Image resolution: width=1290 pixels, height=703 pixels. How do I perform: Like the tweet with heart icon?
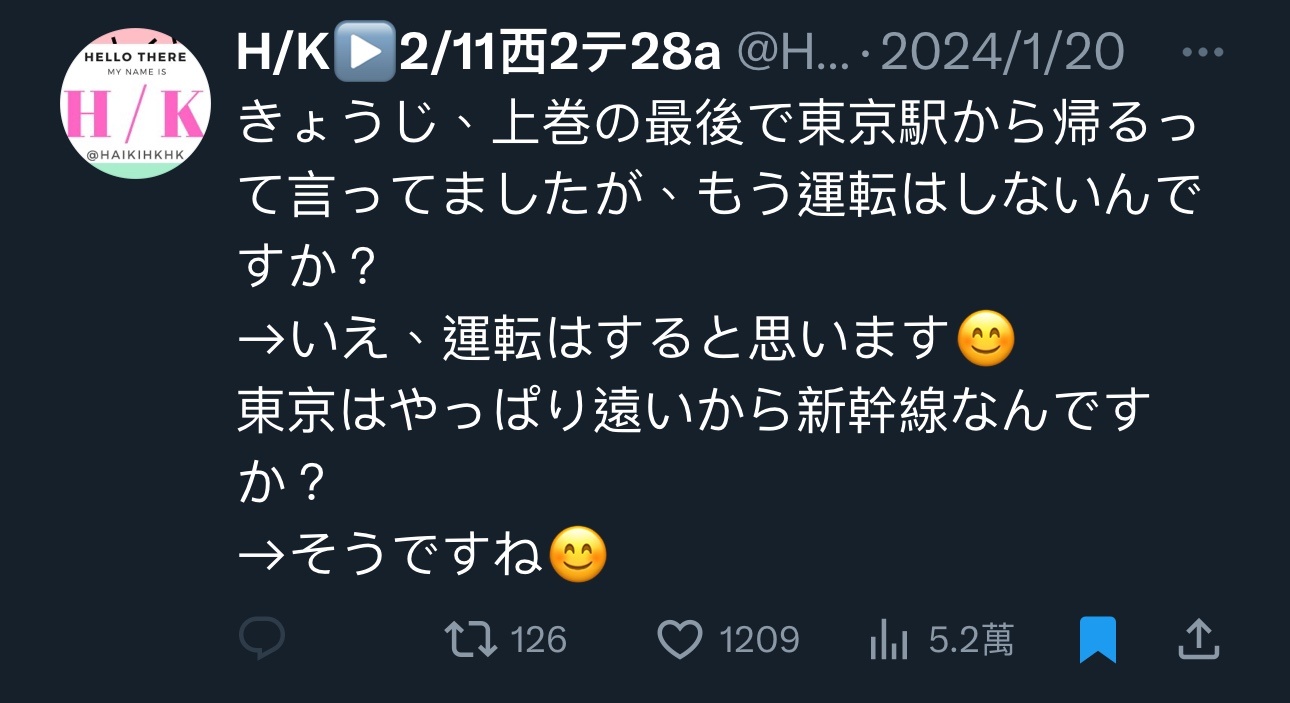click(x=680, y=640)
